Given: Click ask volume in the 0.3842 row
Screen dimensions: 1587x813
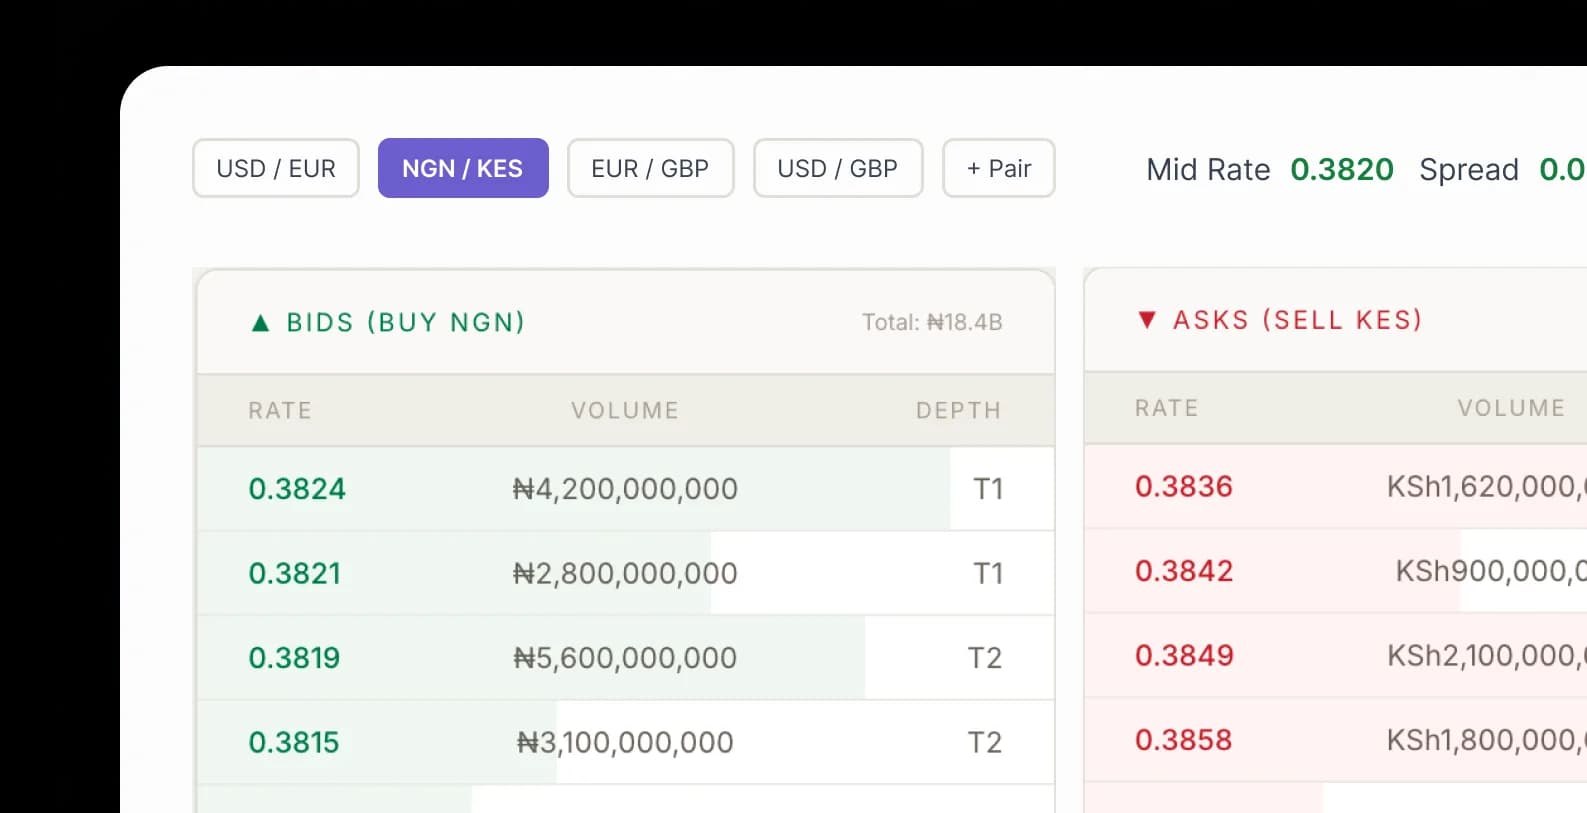Looking at the screenshot, I should point(1491,571).
